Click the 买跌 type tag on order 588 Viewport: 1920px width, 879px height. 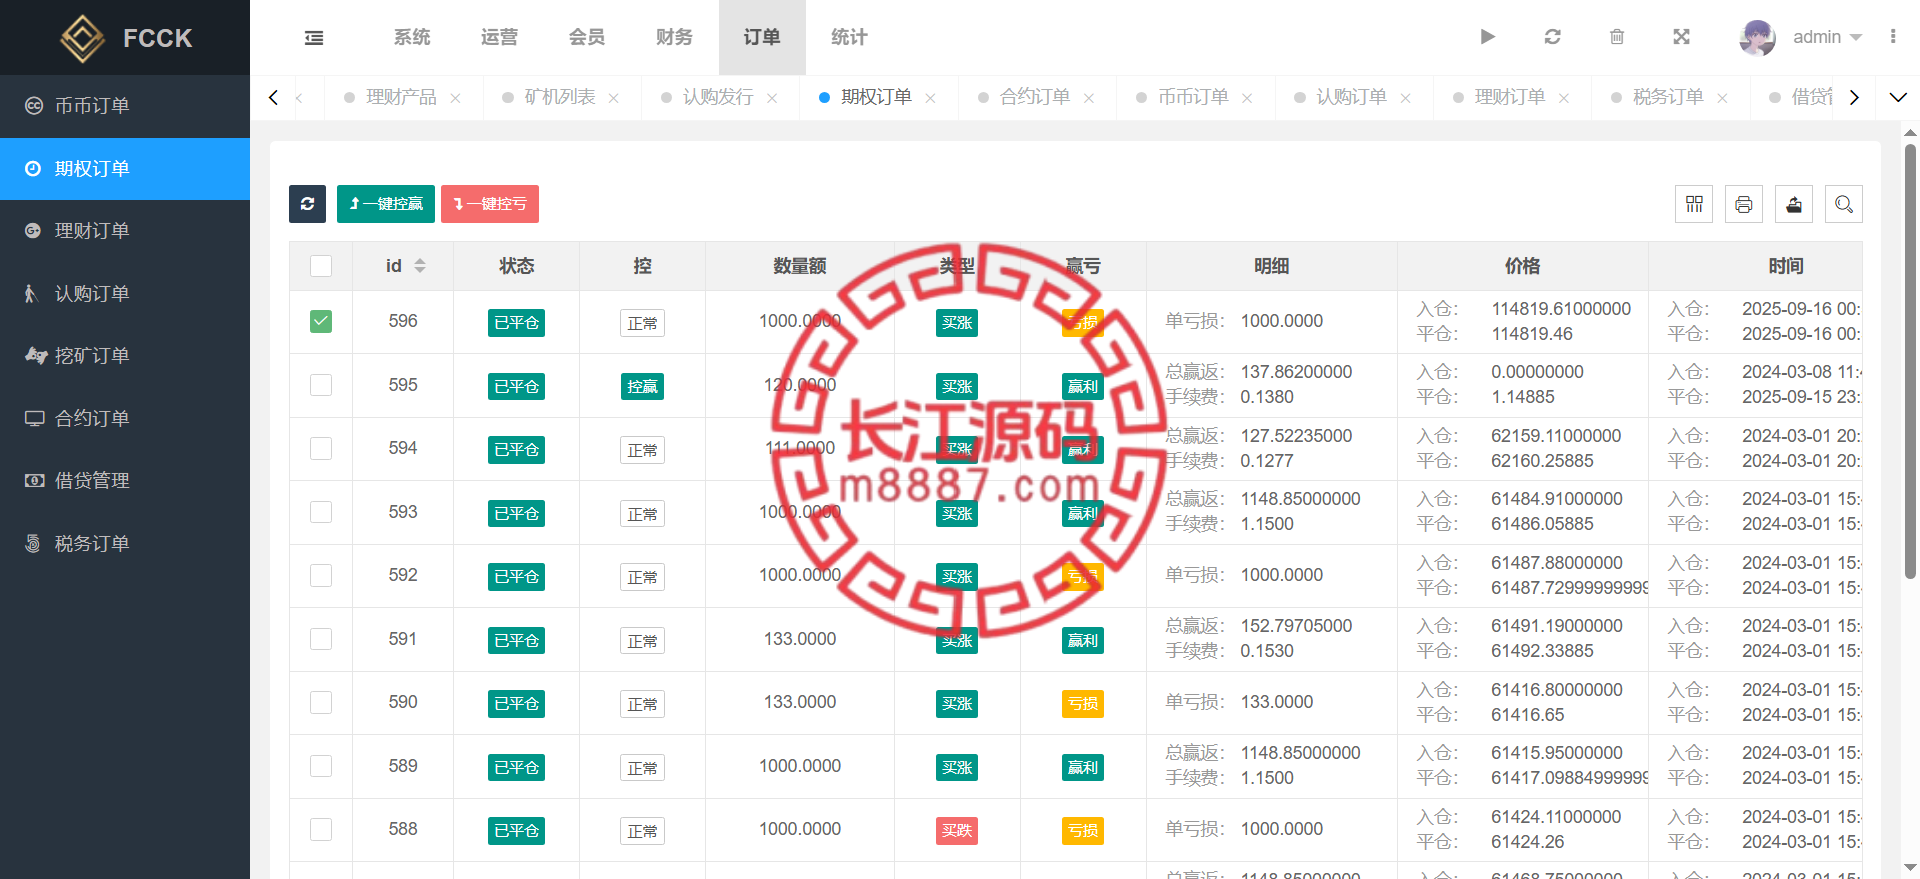coord(957,831)
